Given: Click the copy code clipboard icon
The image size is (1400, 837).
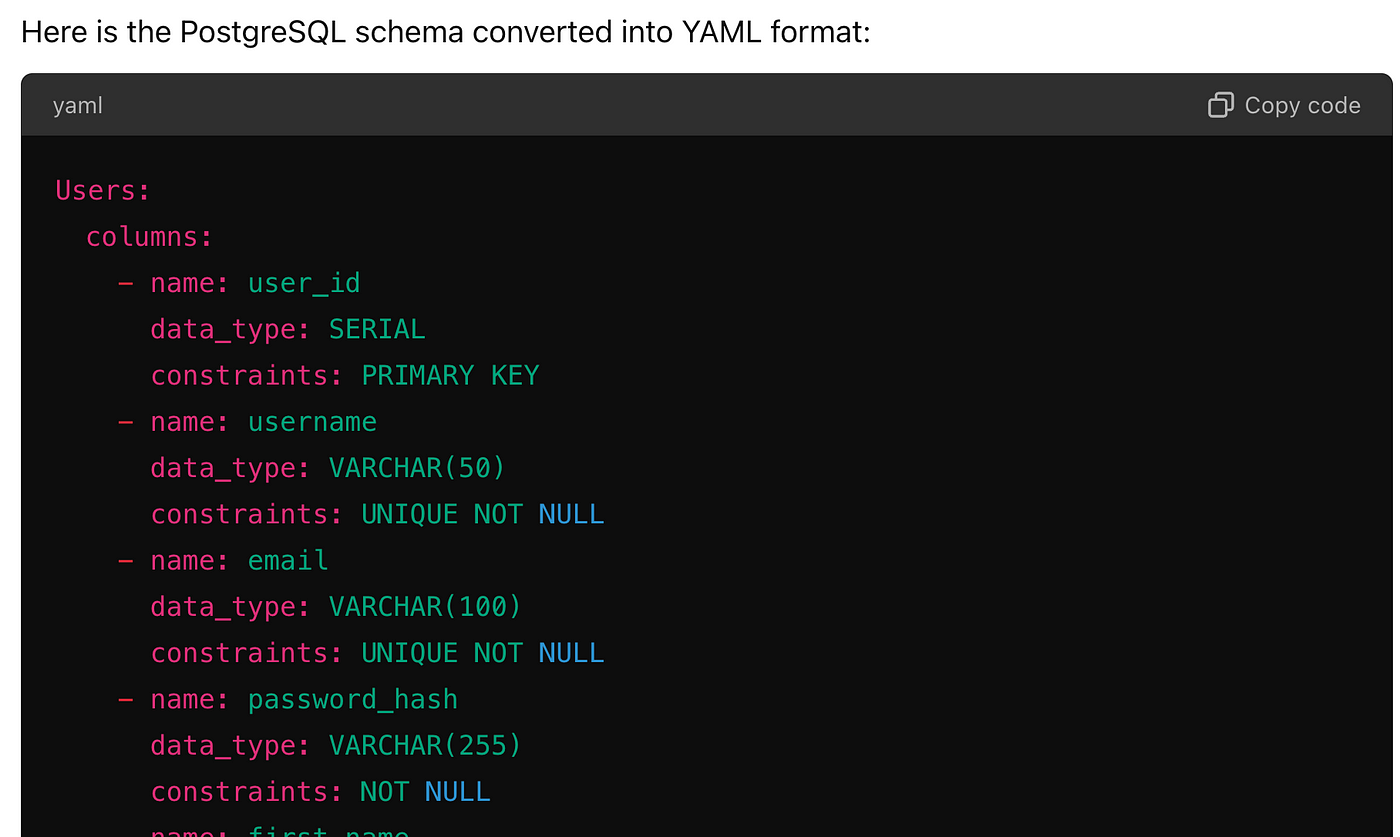Looking at the screenshot, I should click(x=1220, y=105).
